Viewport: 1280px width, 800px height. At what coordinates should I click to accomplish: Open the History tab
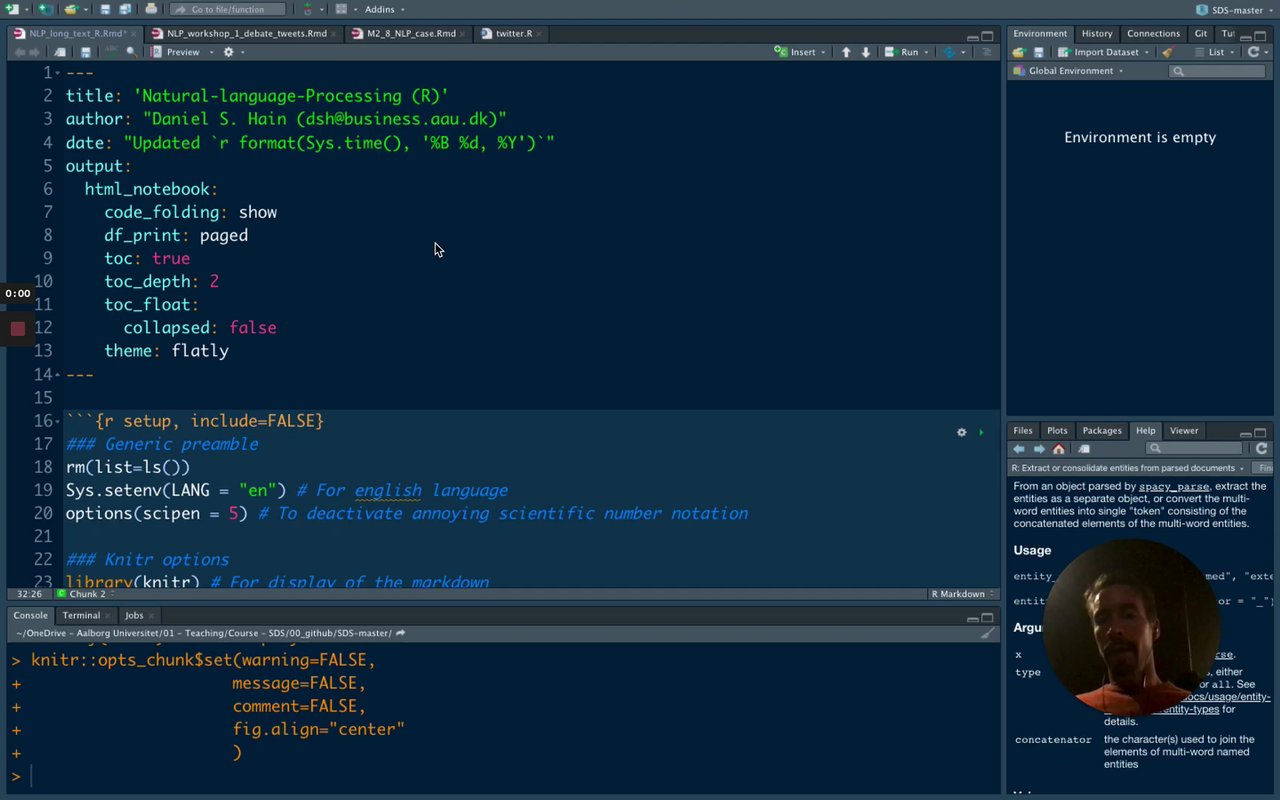point(1097,33)
